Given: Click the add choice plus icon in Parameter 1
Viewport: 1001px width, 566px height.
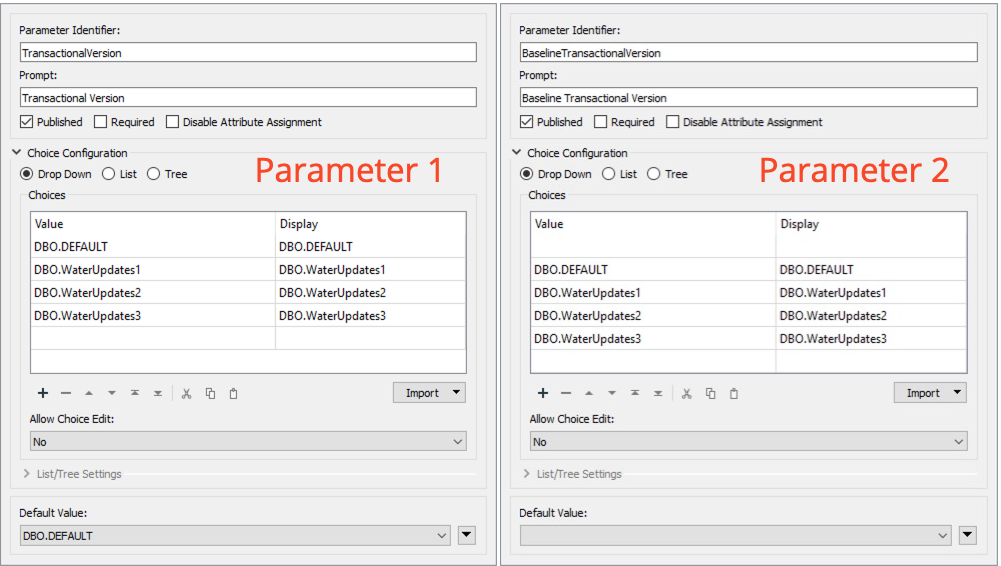Looking at the screenshot, I should tap(43, 393).
